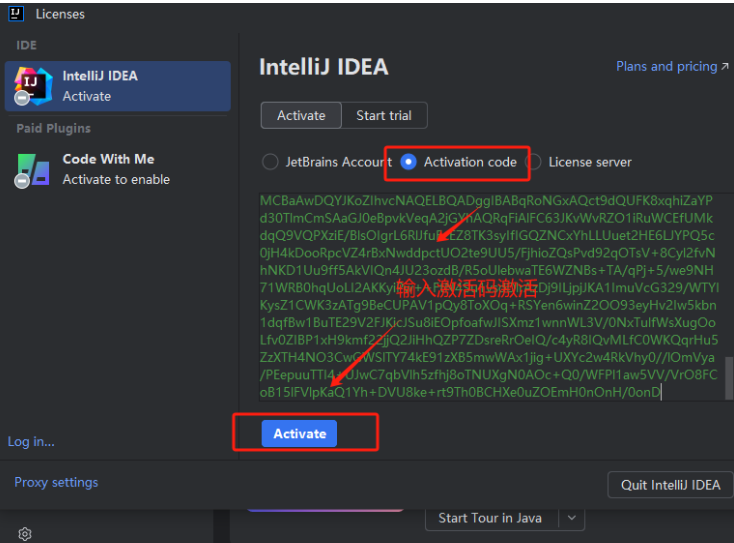Click Quit IntelliJ IDEA button

pyautogui.click(x=670, y=485)
